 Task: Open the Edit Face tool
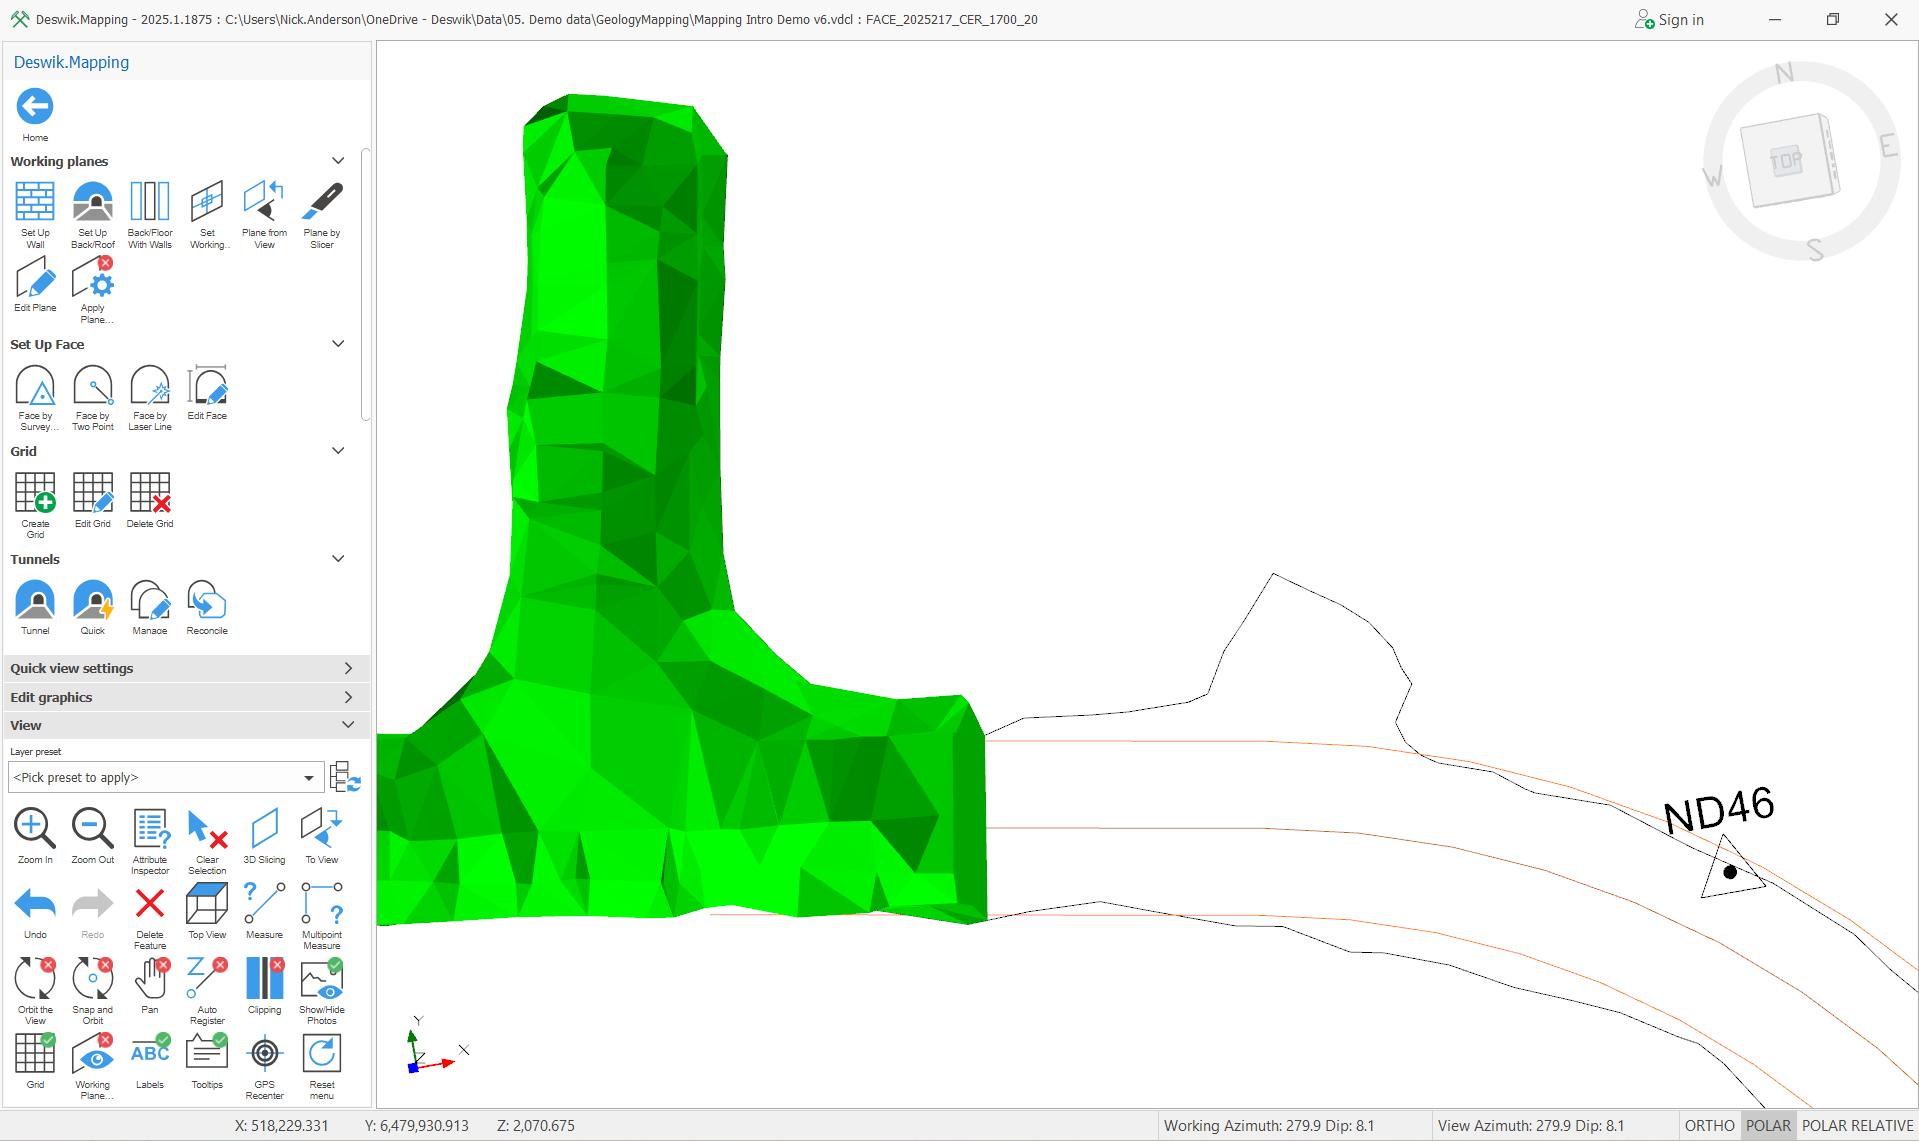tap(207, 392)
